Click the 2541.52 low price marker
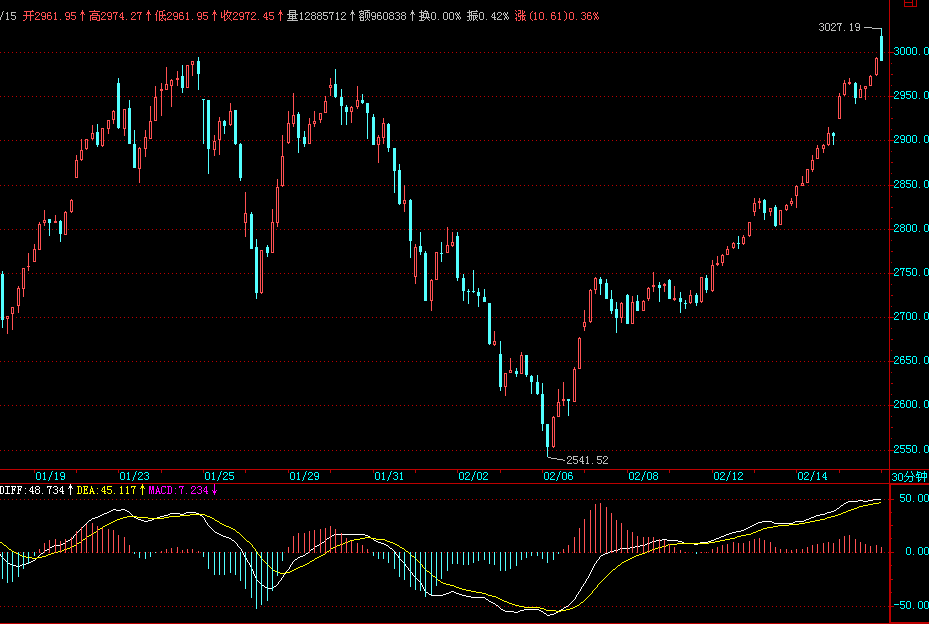Screen dimensions: 929x624 [587, 460]
